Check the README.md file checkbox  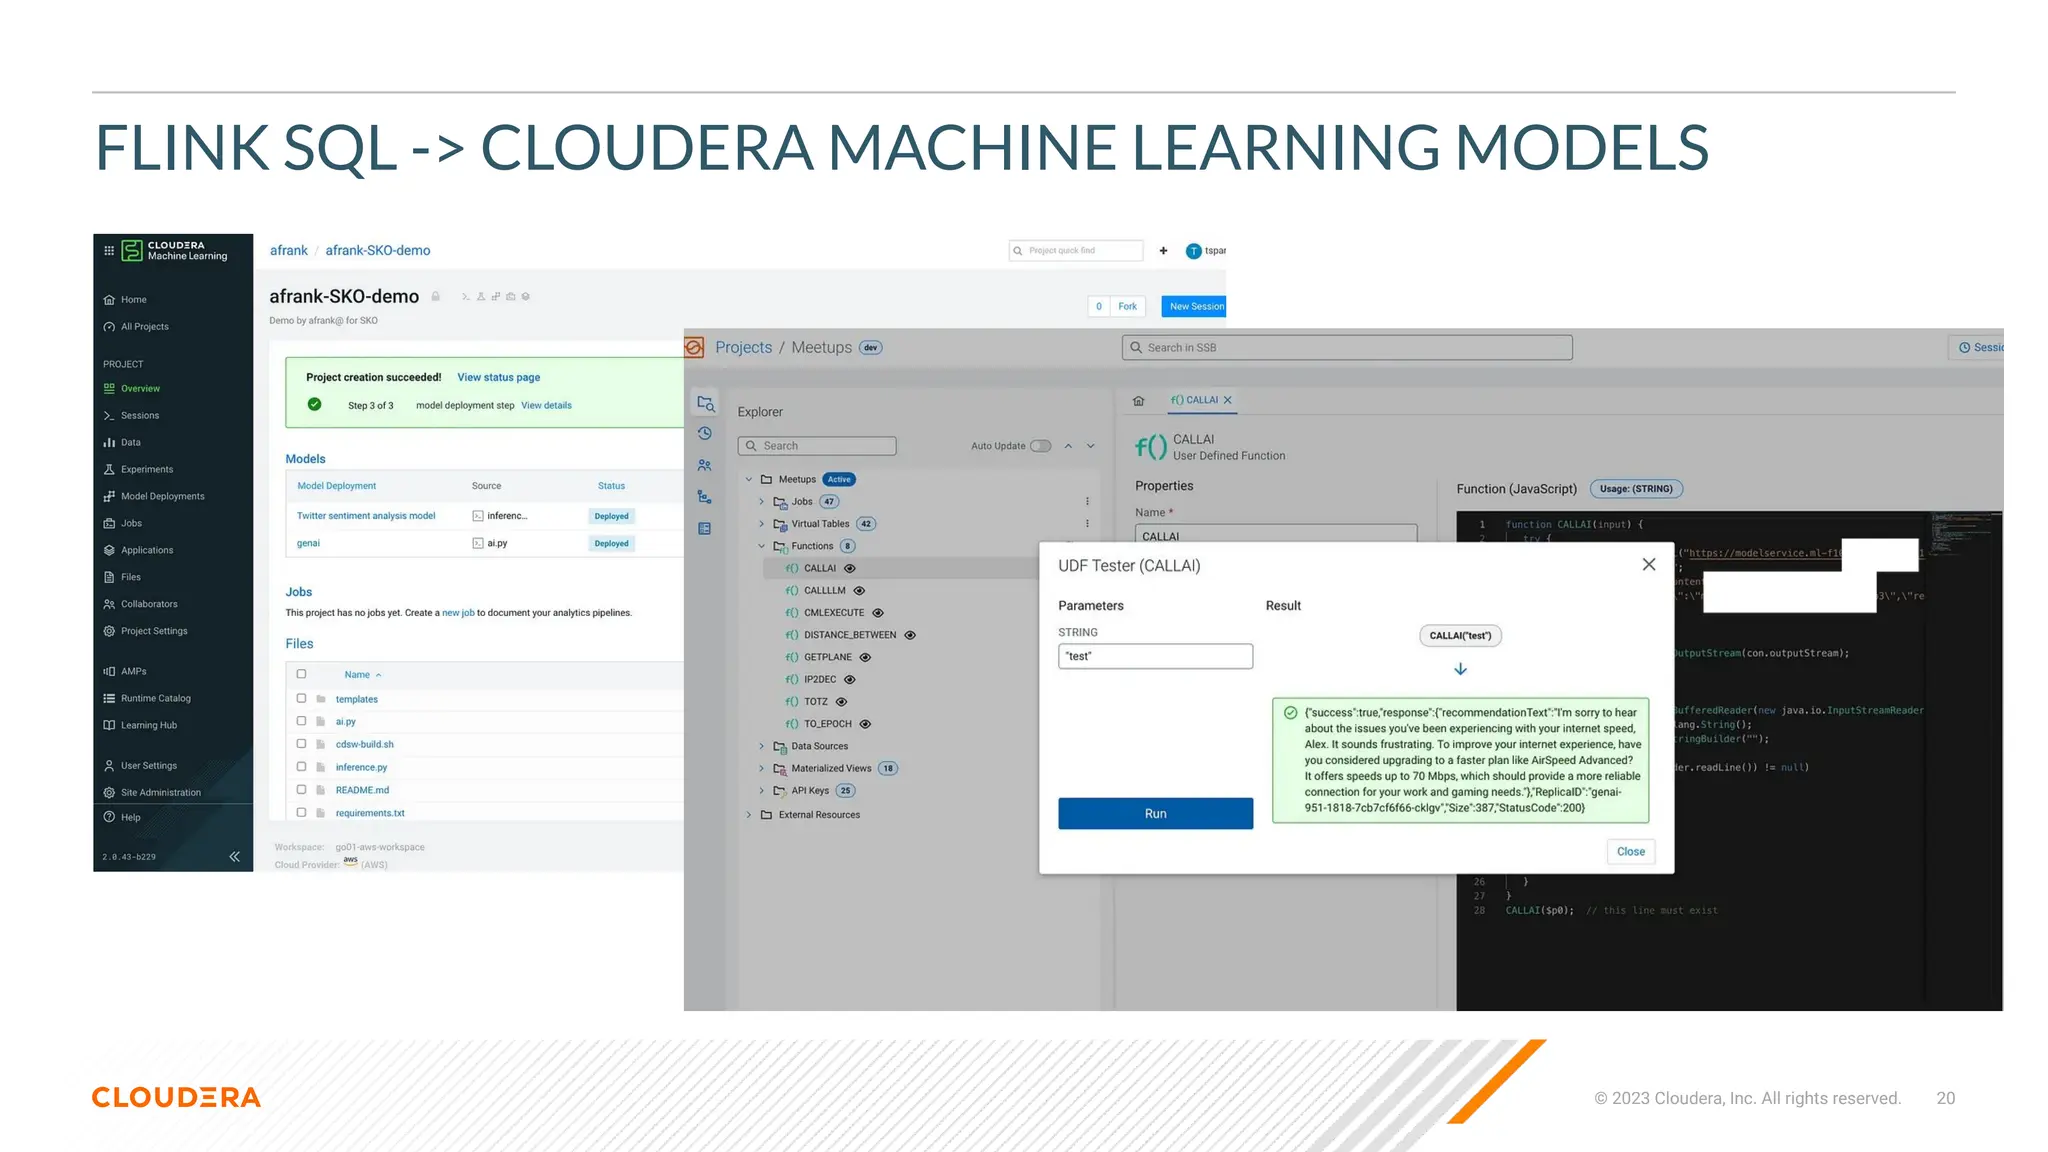tap(301, 790)
